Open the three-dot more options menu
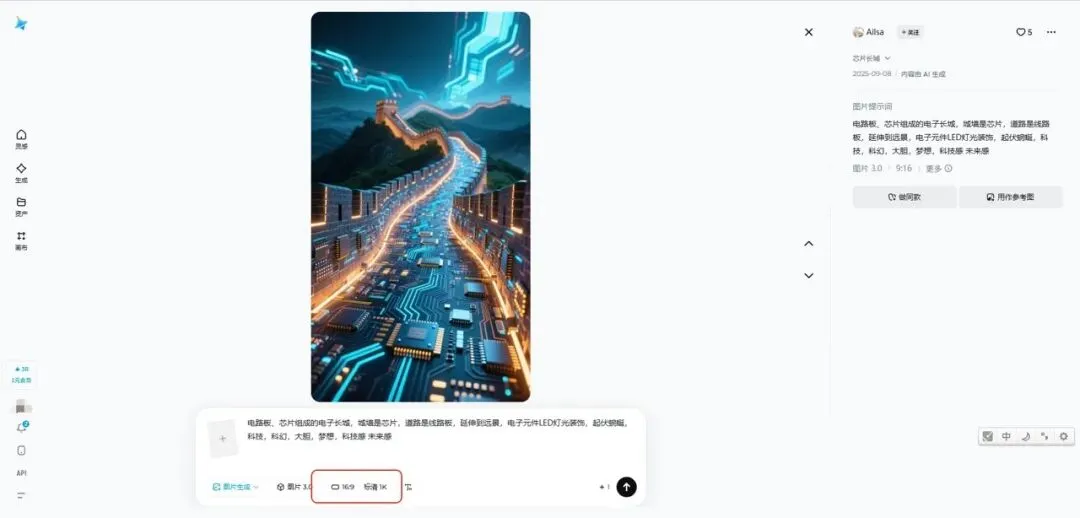This screenshot has width=1080, height=518. [1051, 32]
